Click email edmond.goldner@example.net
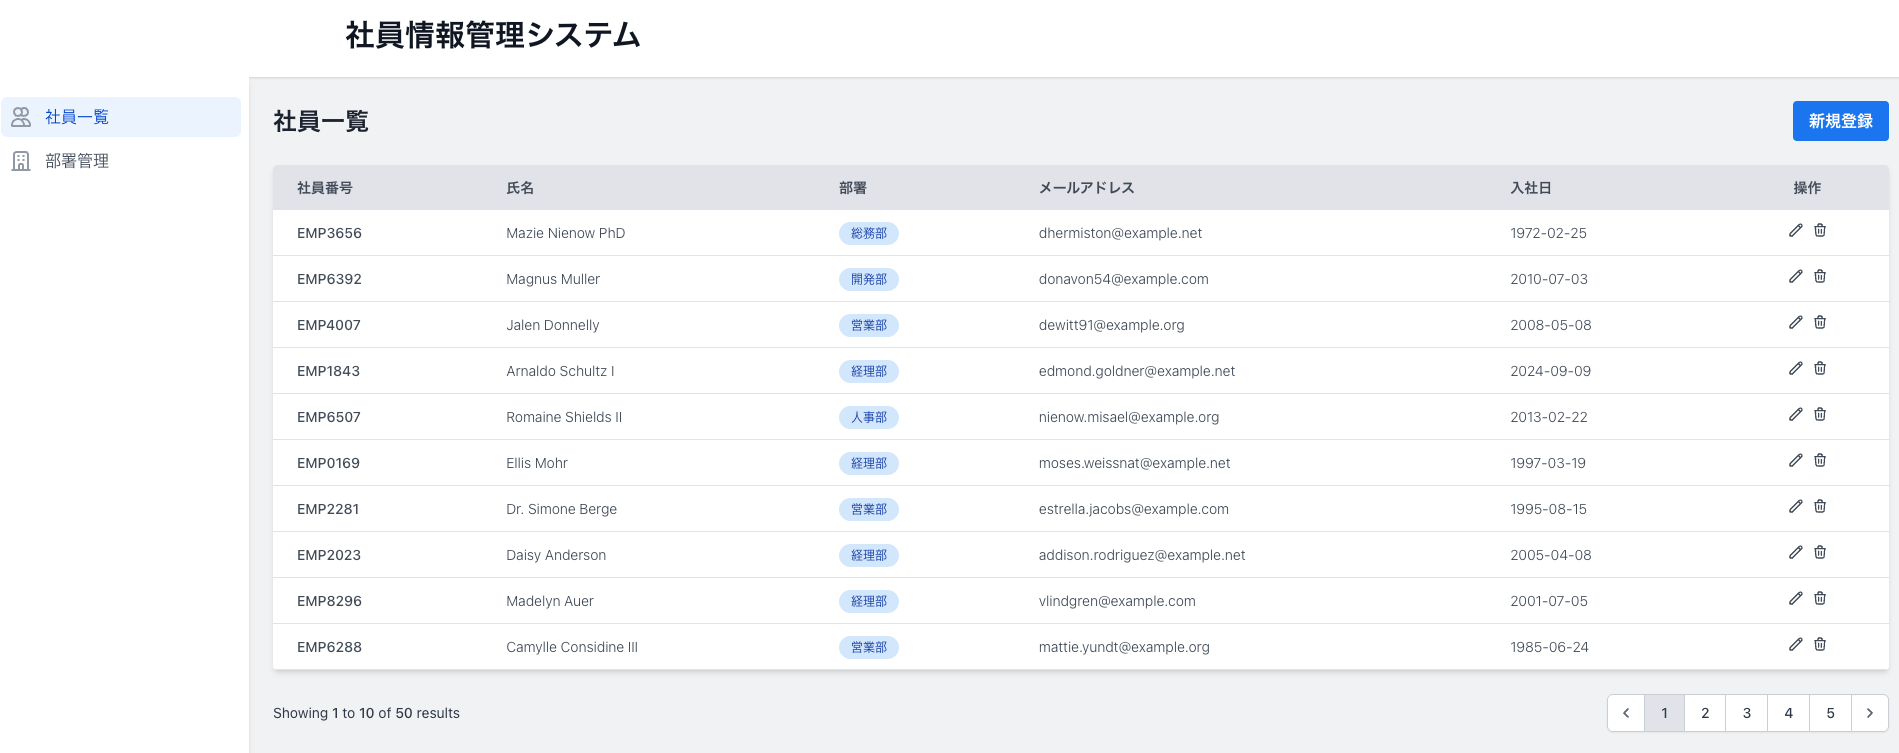Screen dimensions: 1899x753 pos(1137,371)
